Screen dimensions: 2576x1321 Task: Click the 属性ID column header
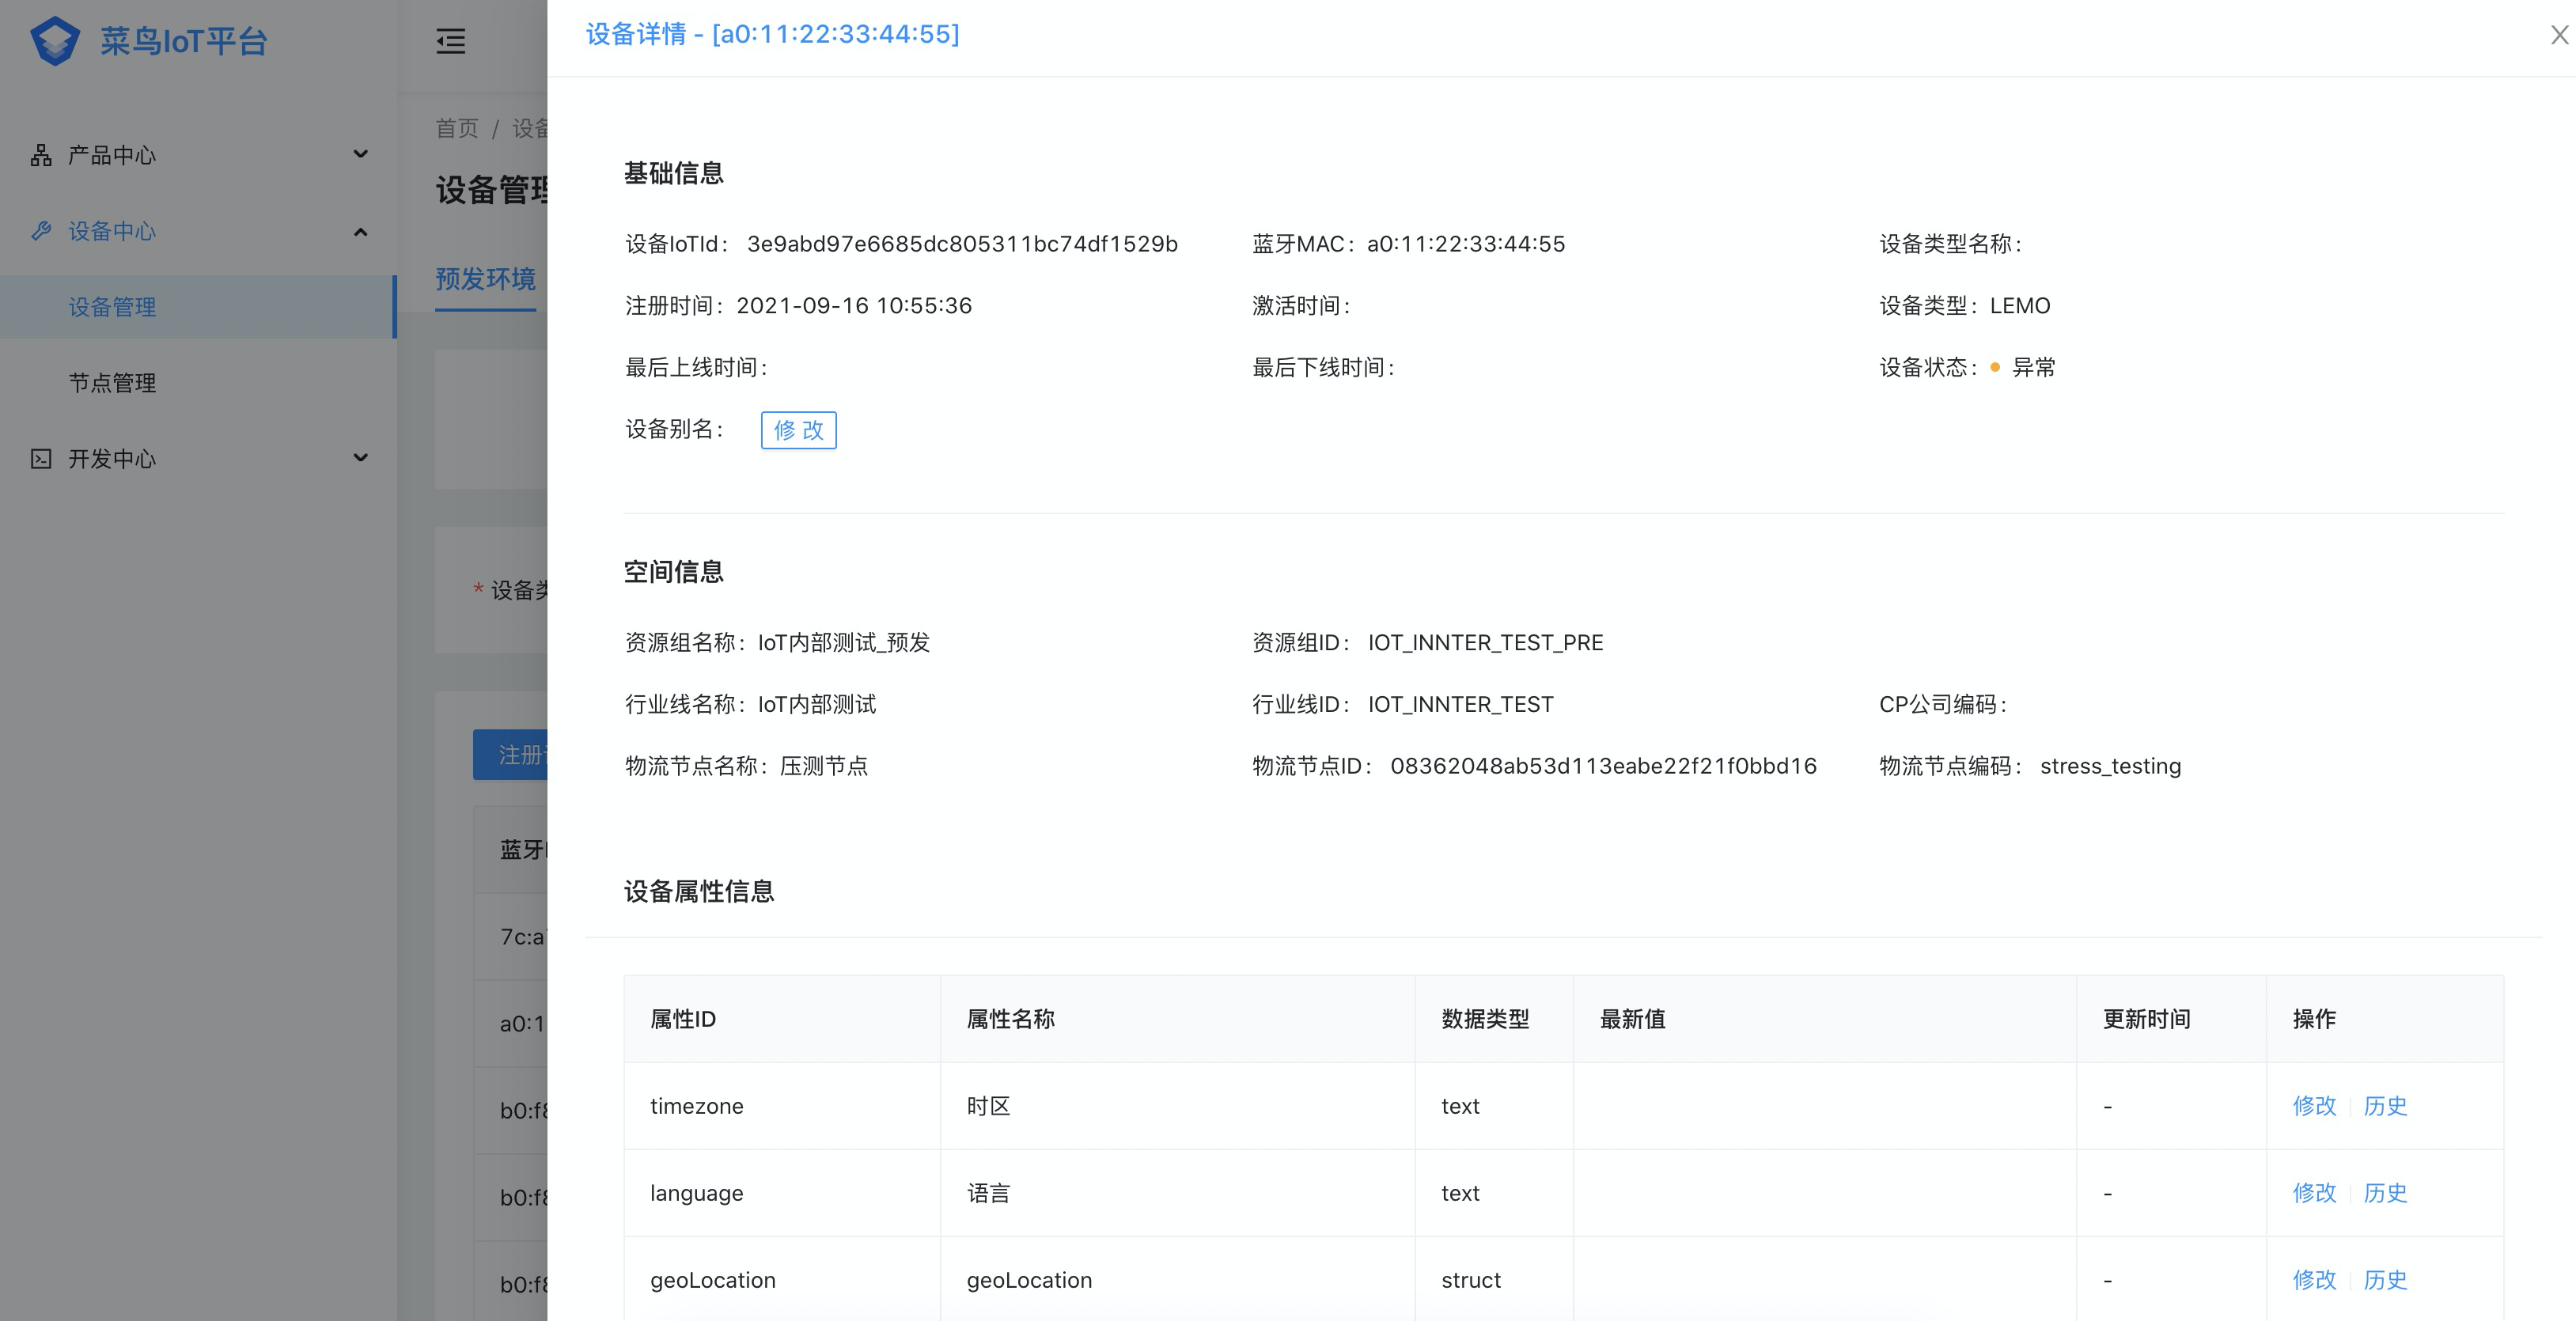click(x=683, y=1019)
